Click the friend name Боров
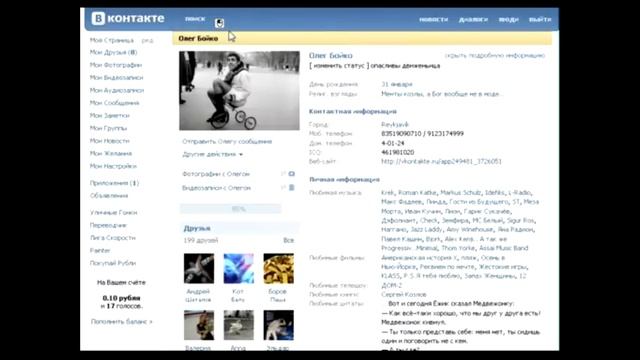The image size is (640, 360). 278,291
